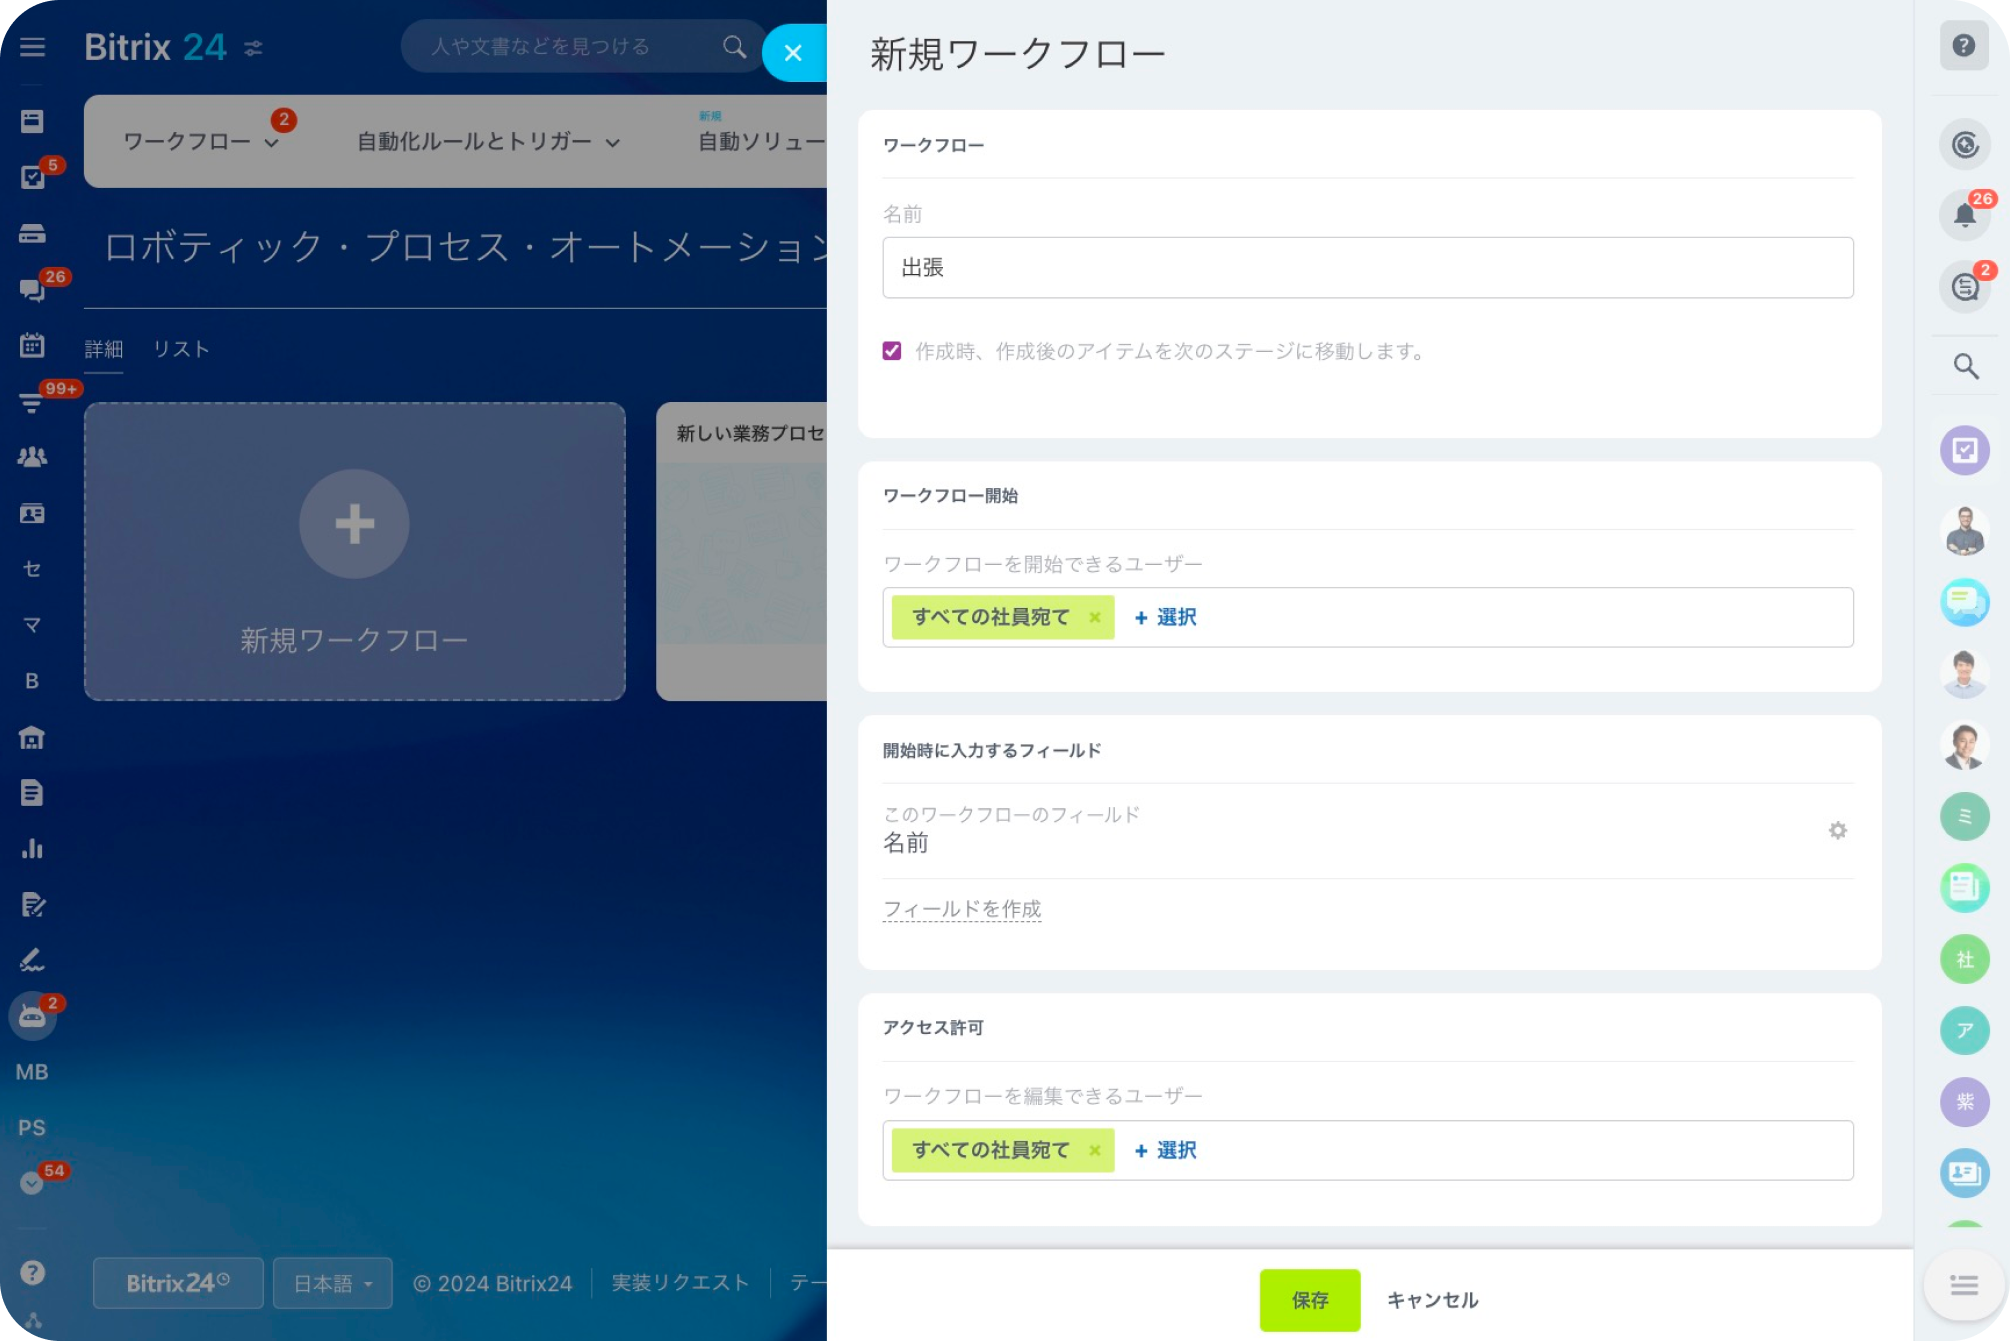Viewport: 2010px width, 1341px height.
Task: Open the robot automation icon in sidebar
Action: tap(32, 1016)
